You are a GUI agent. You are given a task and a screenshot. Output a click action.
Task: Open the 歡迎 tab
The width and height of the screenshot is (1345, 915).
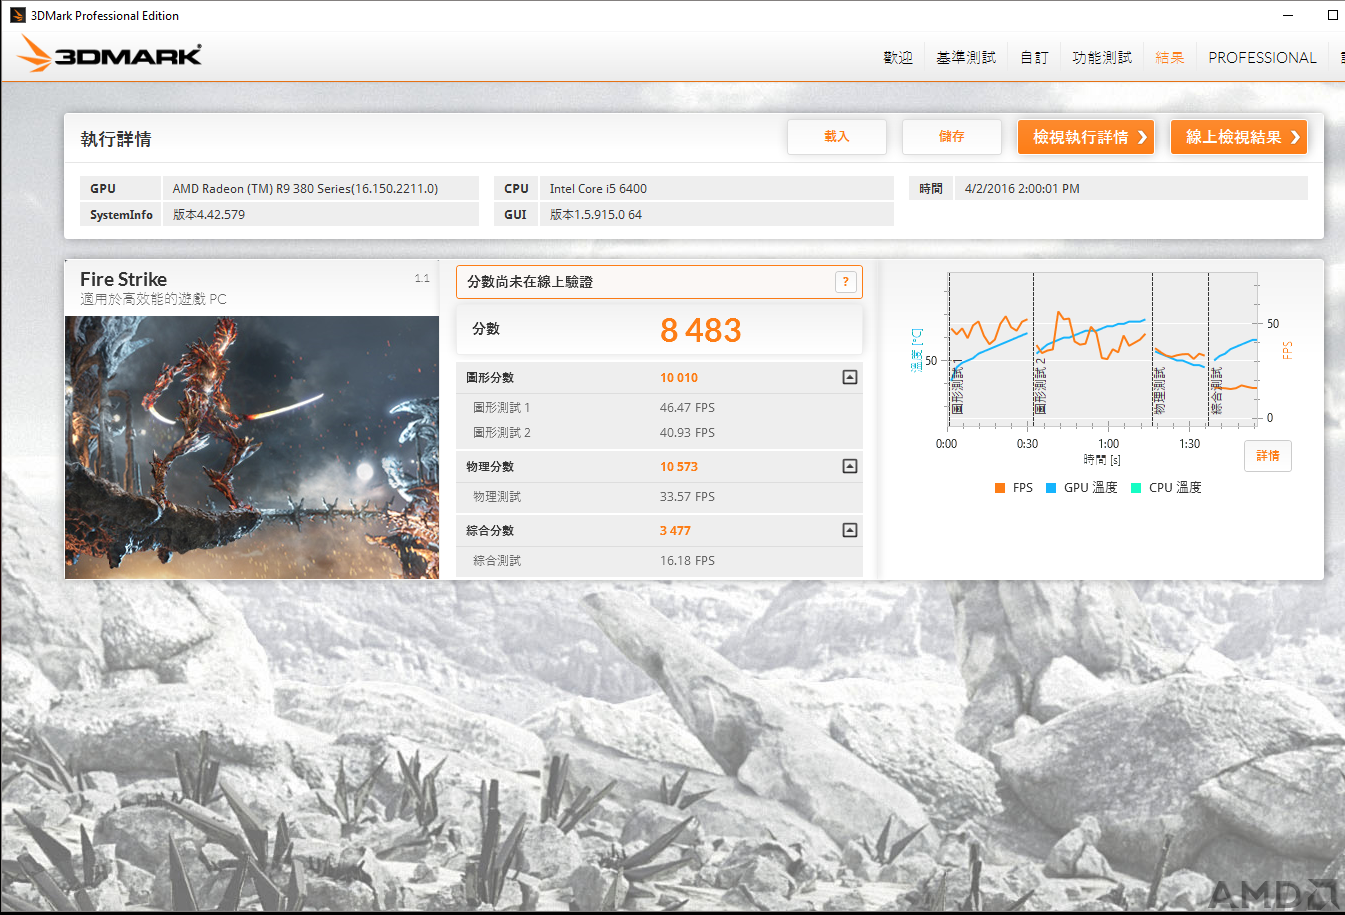click(x=898, y=57)
